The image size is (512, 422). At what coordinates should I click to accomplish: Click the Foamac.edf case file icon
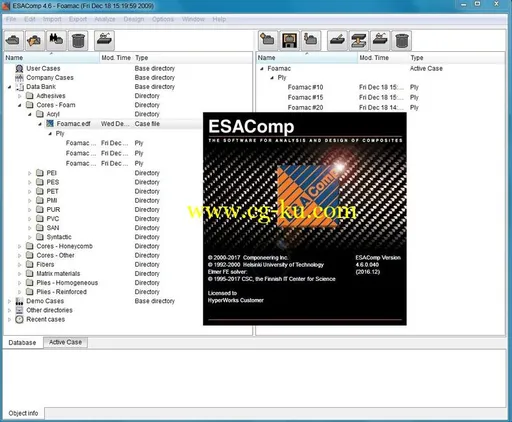pos(50,124)
